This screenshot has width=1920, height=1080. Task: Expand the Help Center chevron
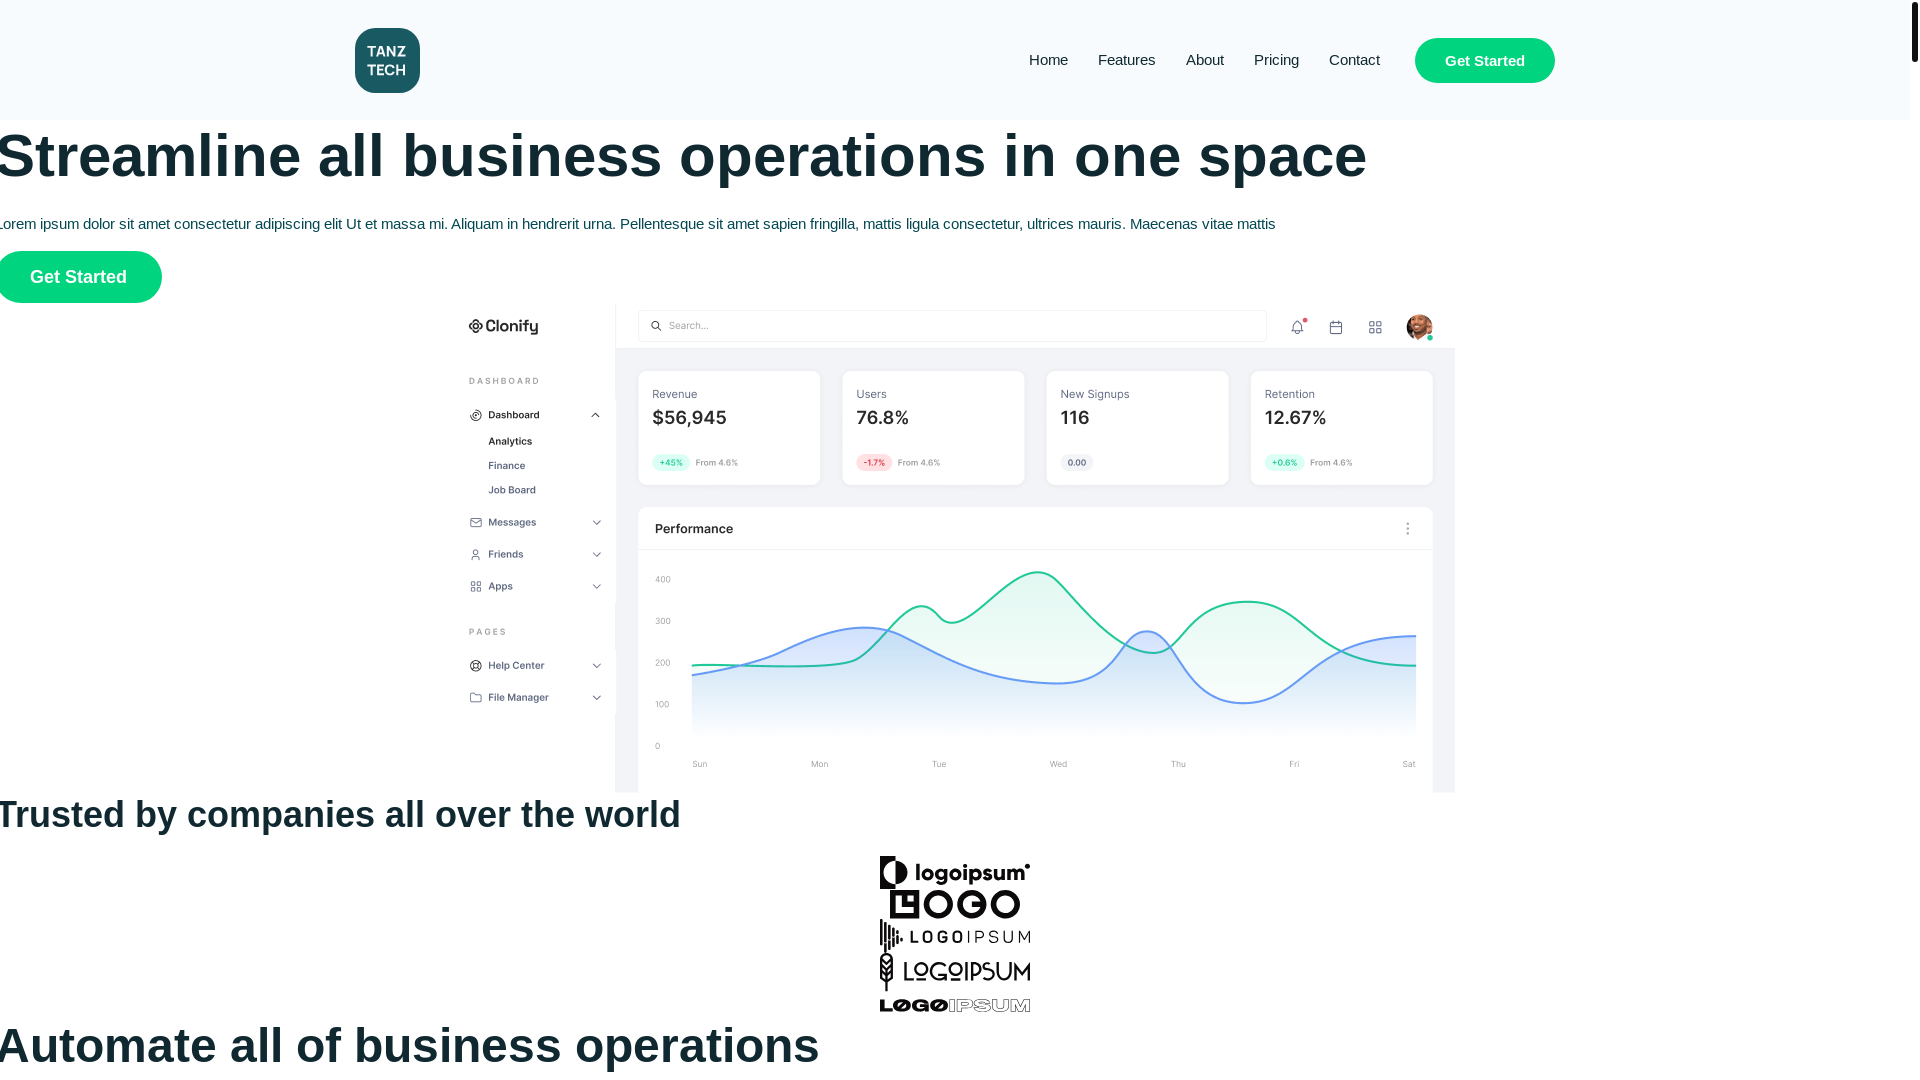pos(597,666)
